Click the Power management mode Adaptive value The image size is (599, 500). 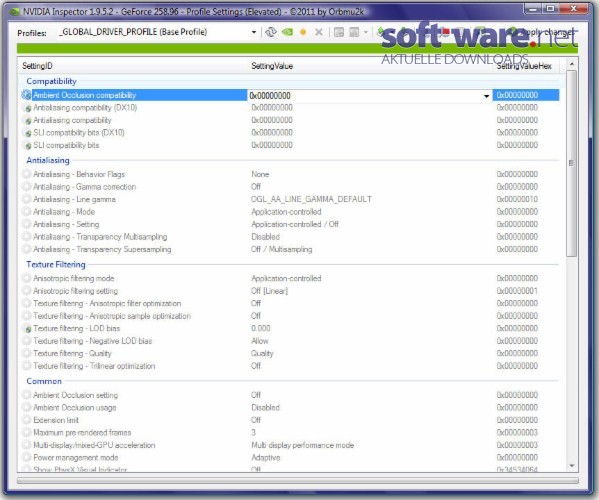pyautogui.click(x=266, y=457)
